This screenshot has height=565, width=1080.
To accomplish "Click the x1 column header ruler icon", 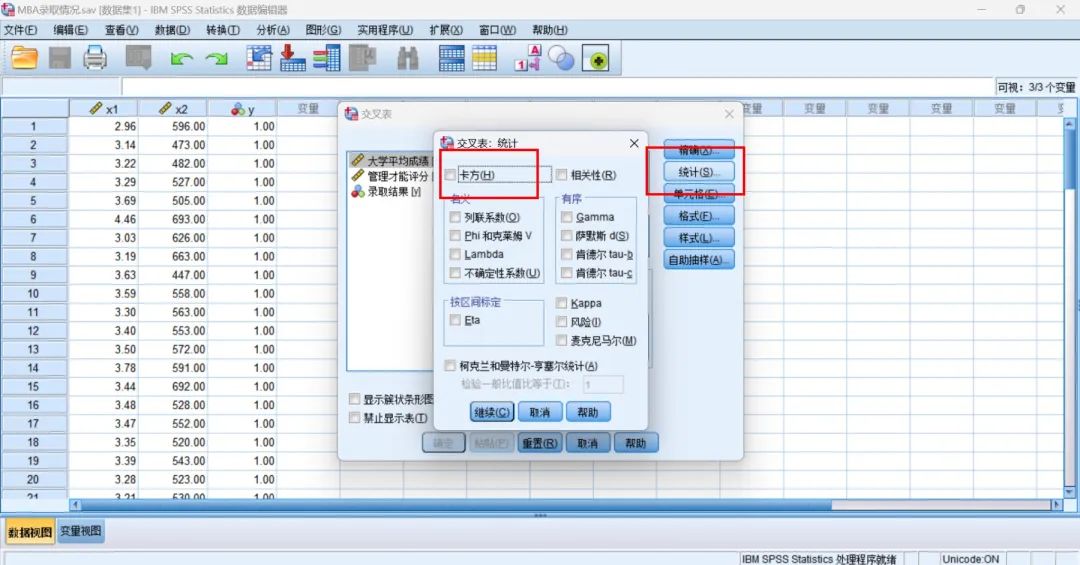I will coord(96,109).
